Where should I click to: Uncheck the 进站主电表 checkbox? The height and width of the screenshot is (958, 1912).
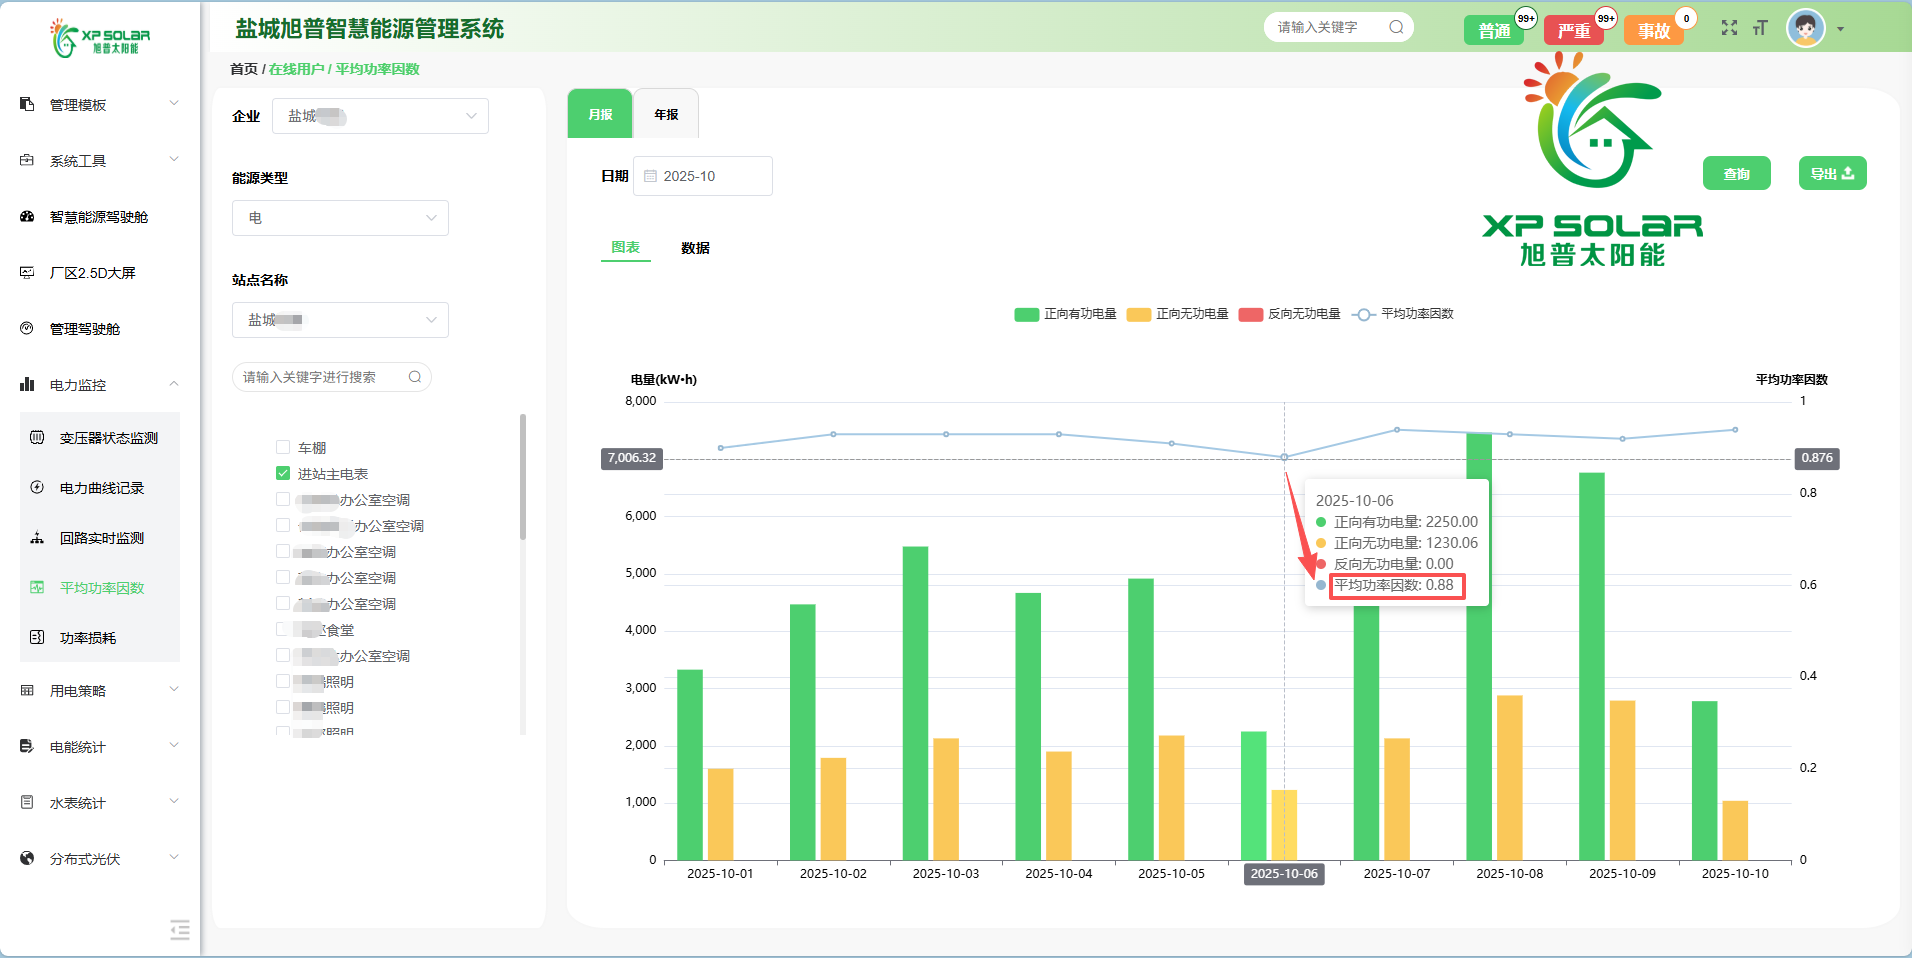tap(283, 473)
